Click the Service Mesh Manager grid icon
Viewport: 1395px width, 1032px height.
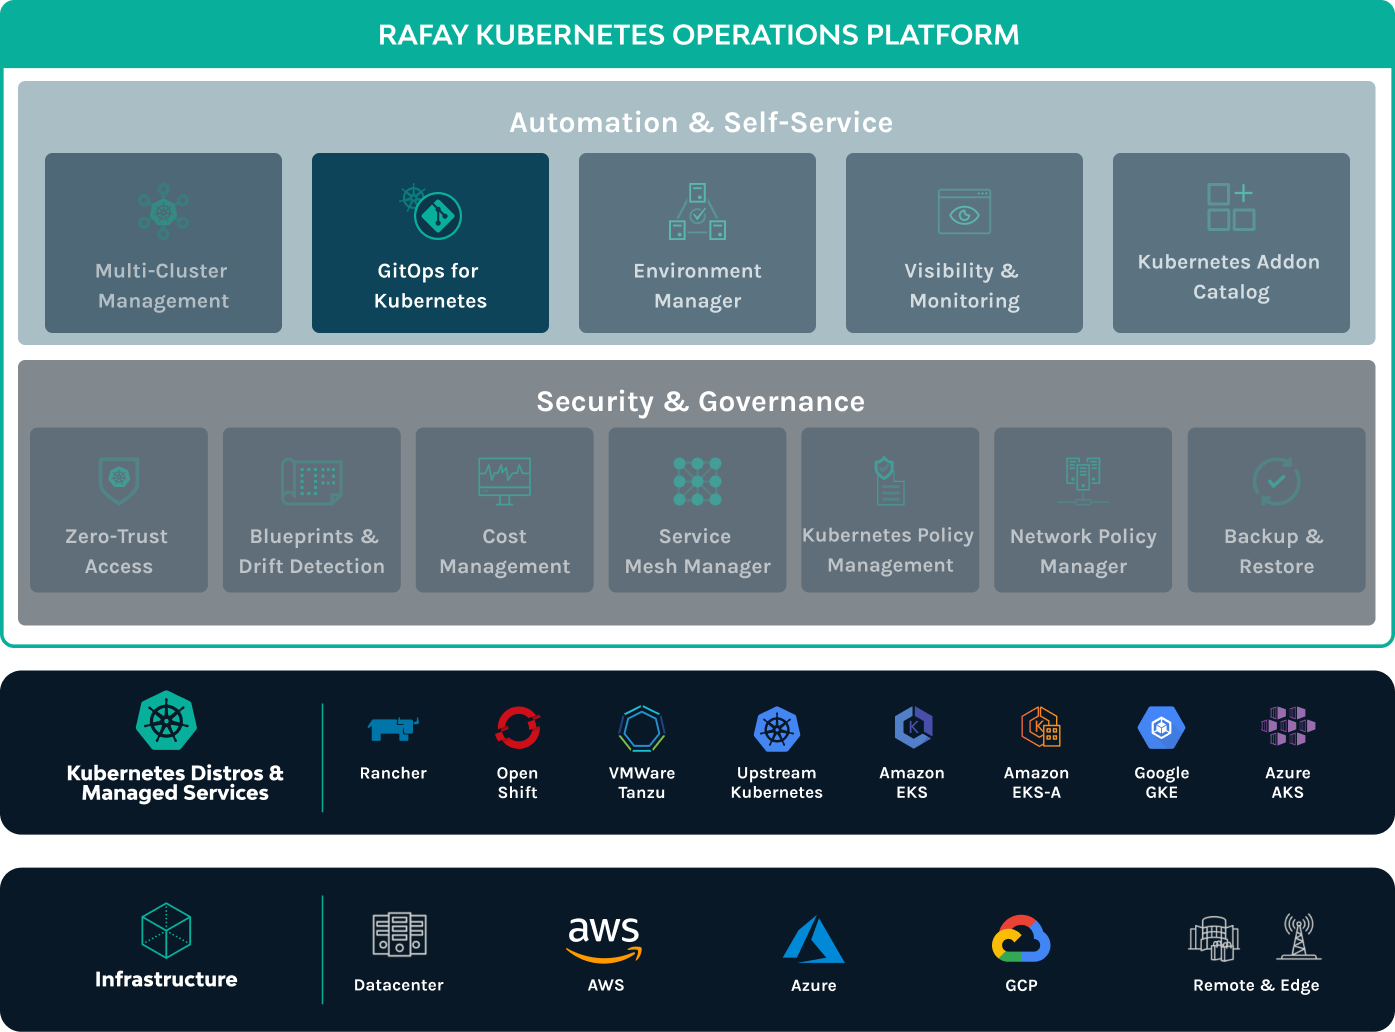tap(697, 481)
